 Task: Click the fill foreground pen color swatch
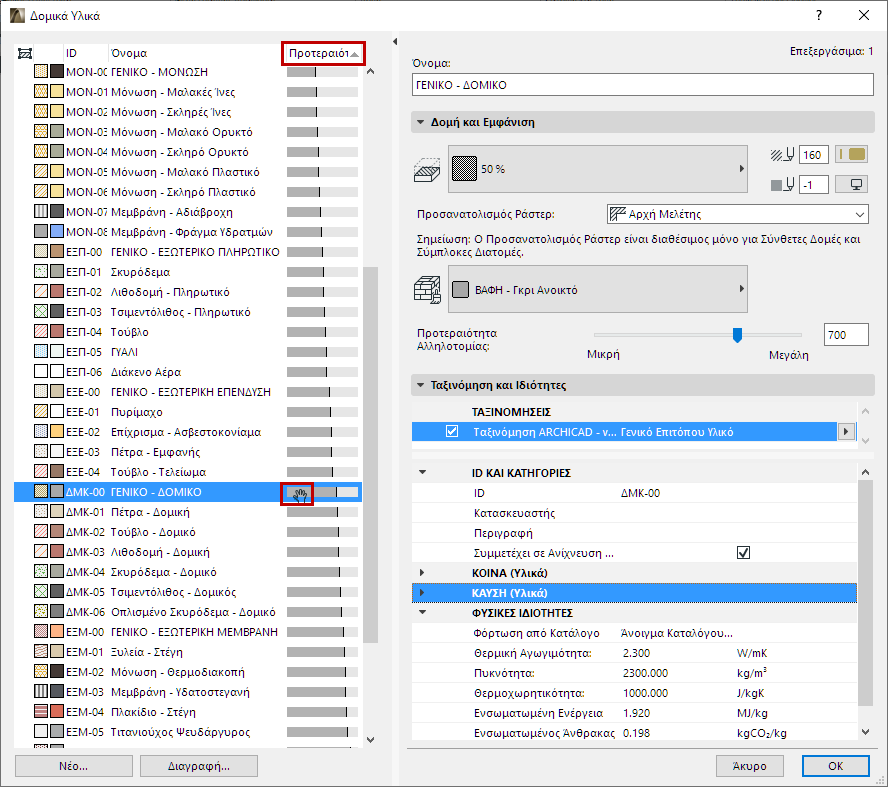pyautogui.click(x=852, y=155)
